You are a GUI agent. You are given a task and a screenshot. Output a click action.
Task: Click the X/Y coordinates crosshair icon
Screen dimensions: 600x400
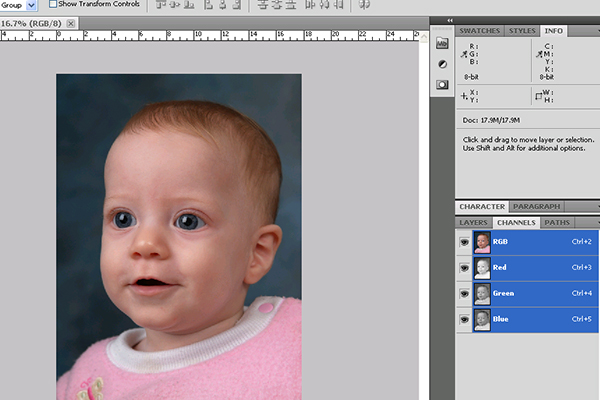(464, 96)
